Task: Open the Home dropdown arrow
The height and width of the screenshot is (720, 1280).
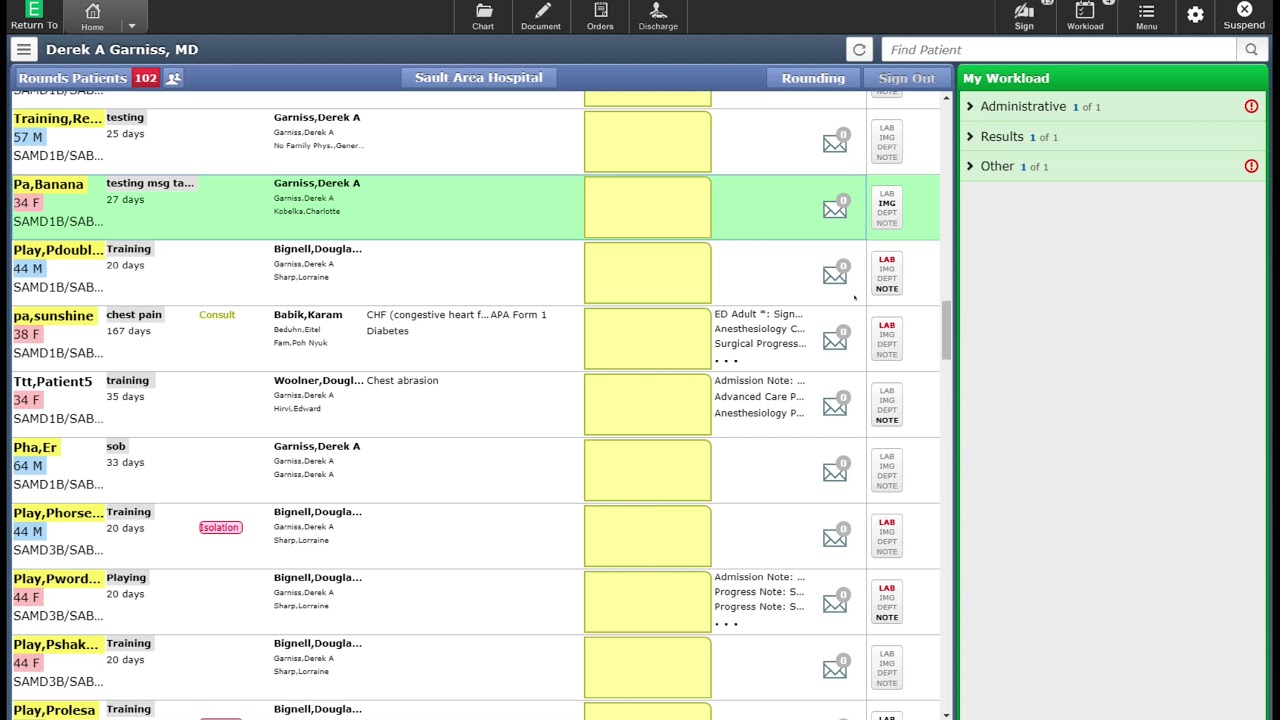Action: pyautogui.click(x=131, y=26)
